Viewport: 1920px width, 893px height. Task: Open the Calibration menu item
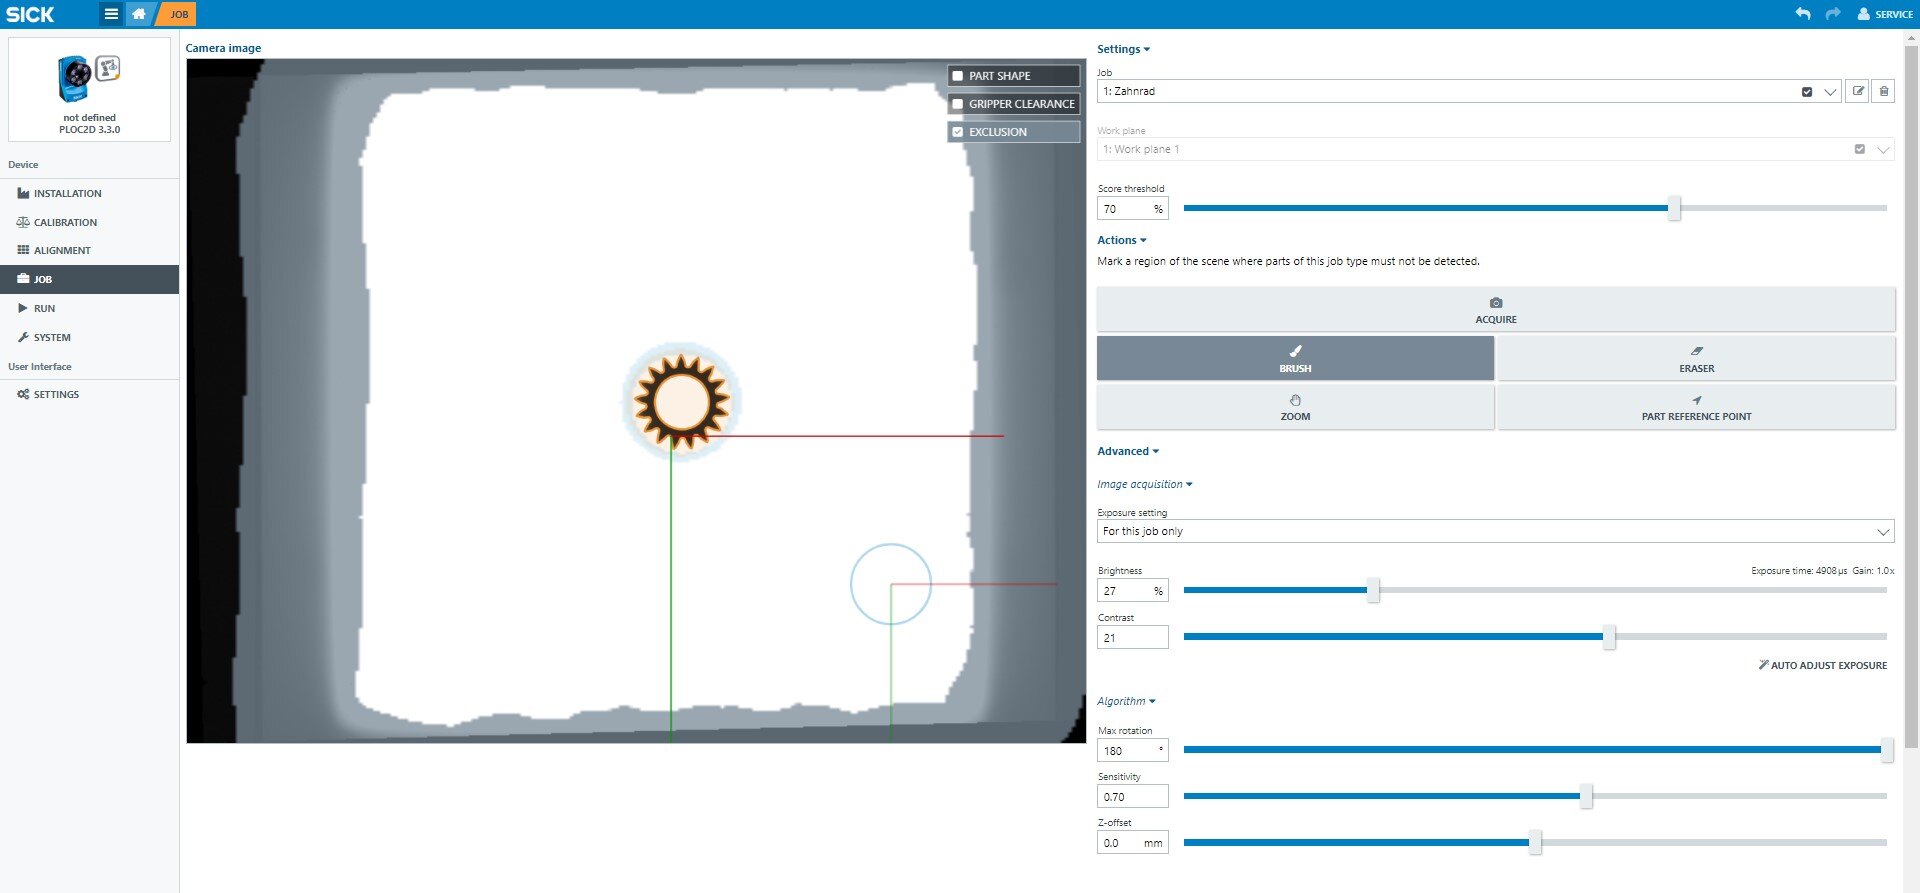coord(65,222)
